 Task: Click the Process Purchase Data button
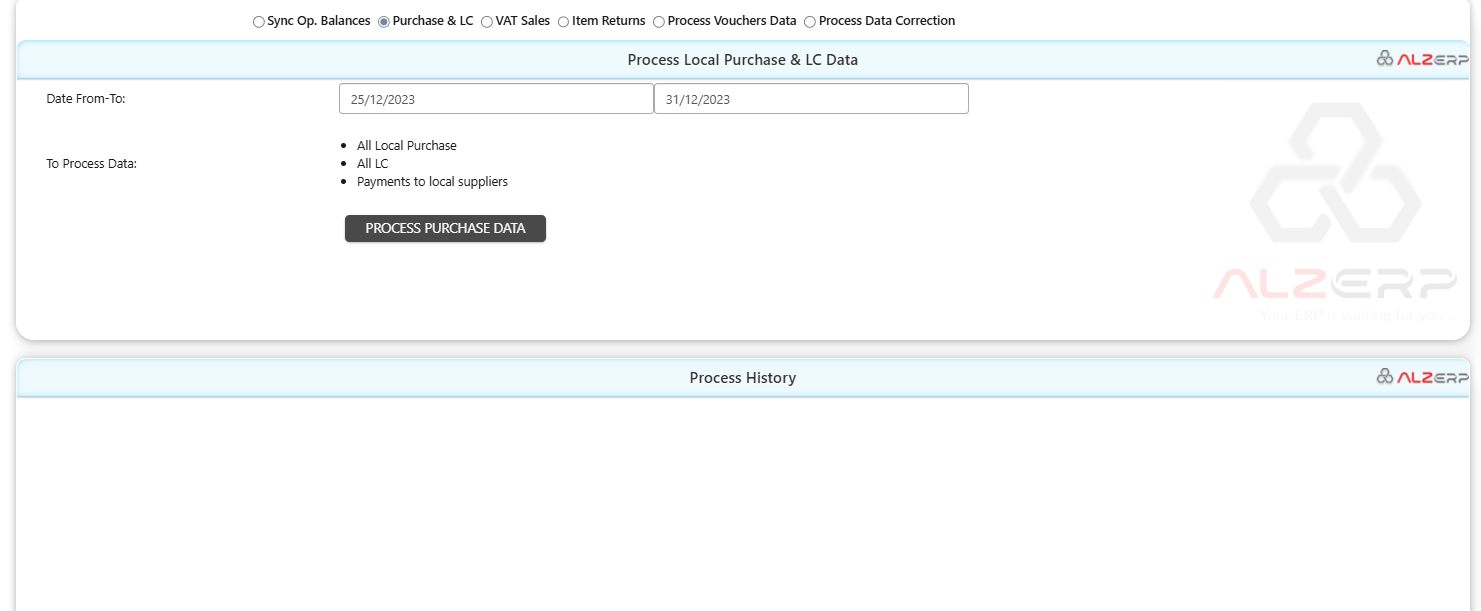pyautogui.click(x=445, y=228)
